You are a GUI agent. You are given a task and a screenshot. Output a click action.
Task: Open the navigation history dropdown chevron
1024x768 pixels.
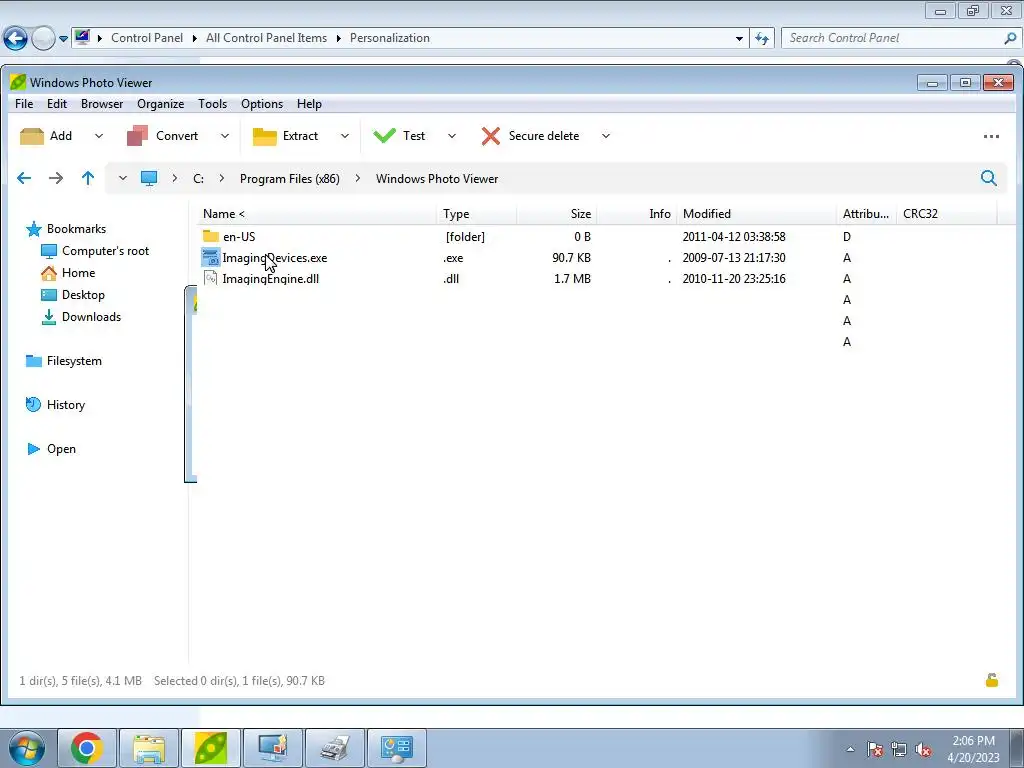[122, 178]
